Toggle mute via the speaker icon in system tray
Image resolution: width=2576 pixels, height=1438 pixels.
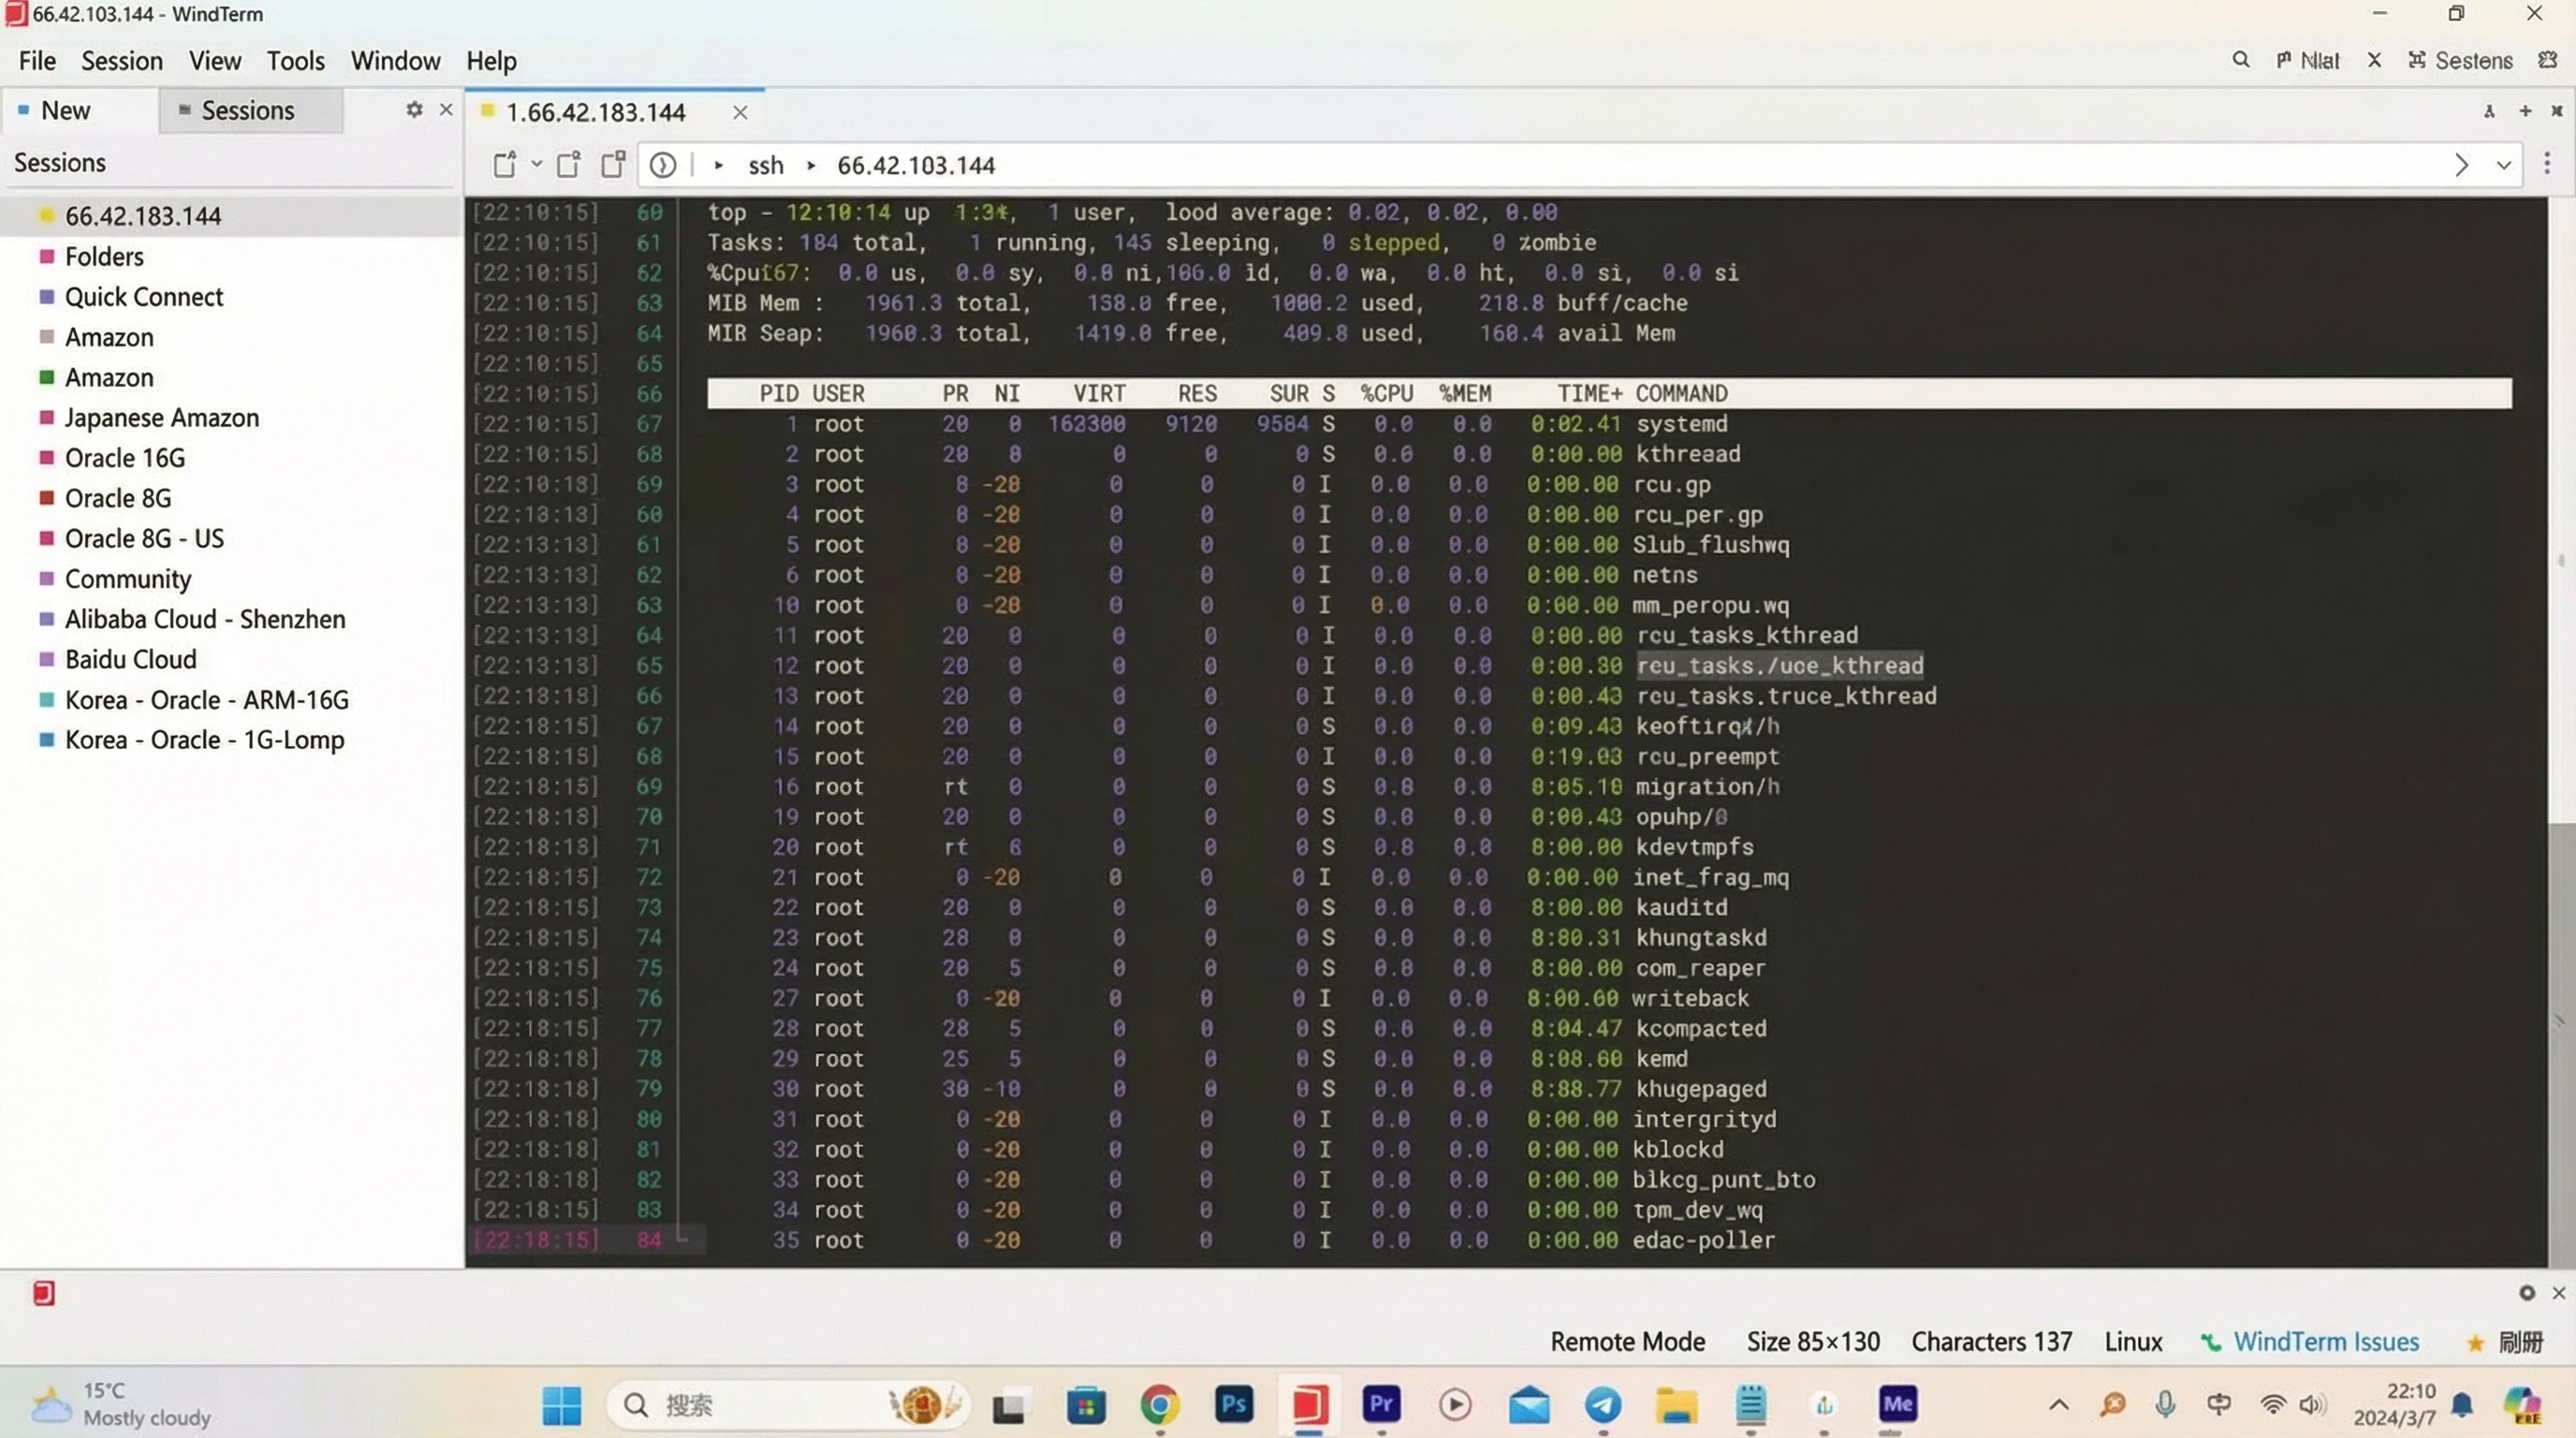tap(2312, 1404)
